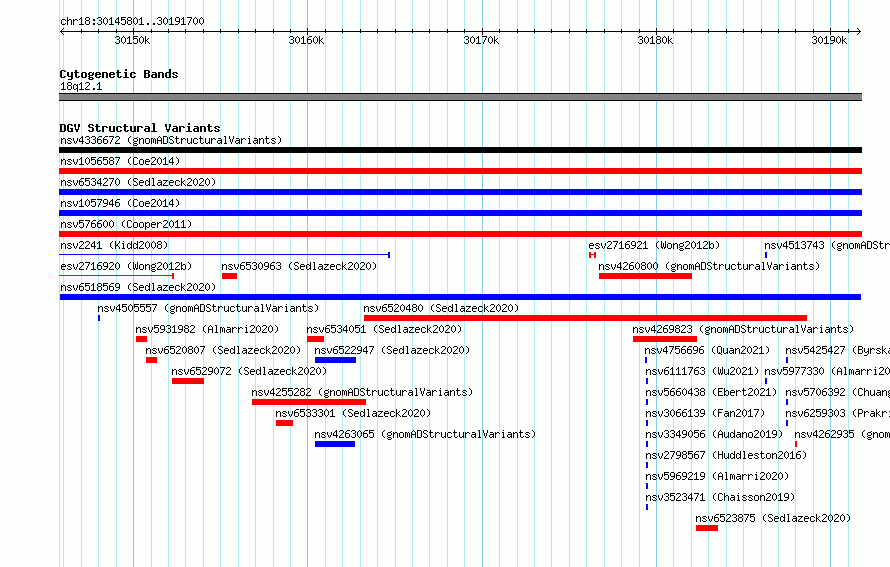This screenshot has height=567, width=890.
Task: Click the red nsv4269823 variant bar
Action: pyautogui.click(x=665, y=339)
